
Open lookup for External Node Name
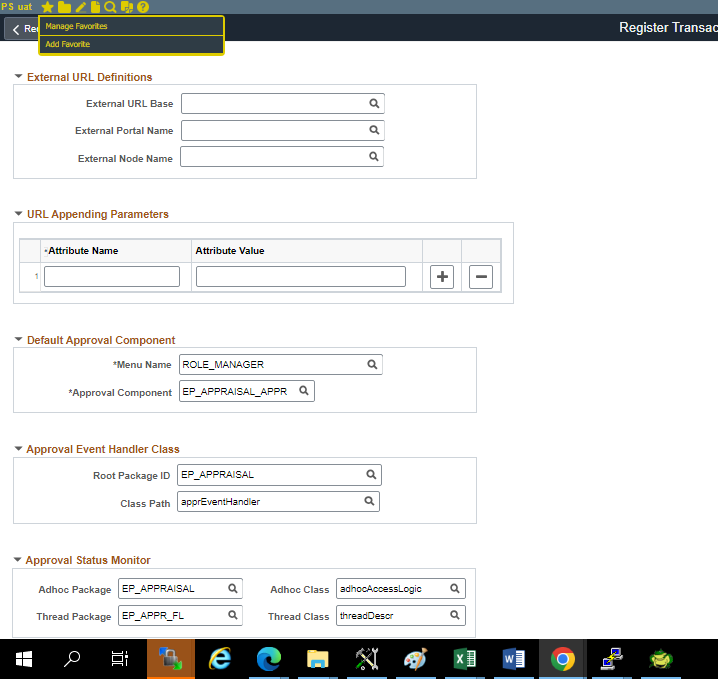[374, 157]
